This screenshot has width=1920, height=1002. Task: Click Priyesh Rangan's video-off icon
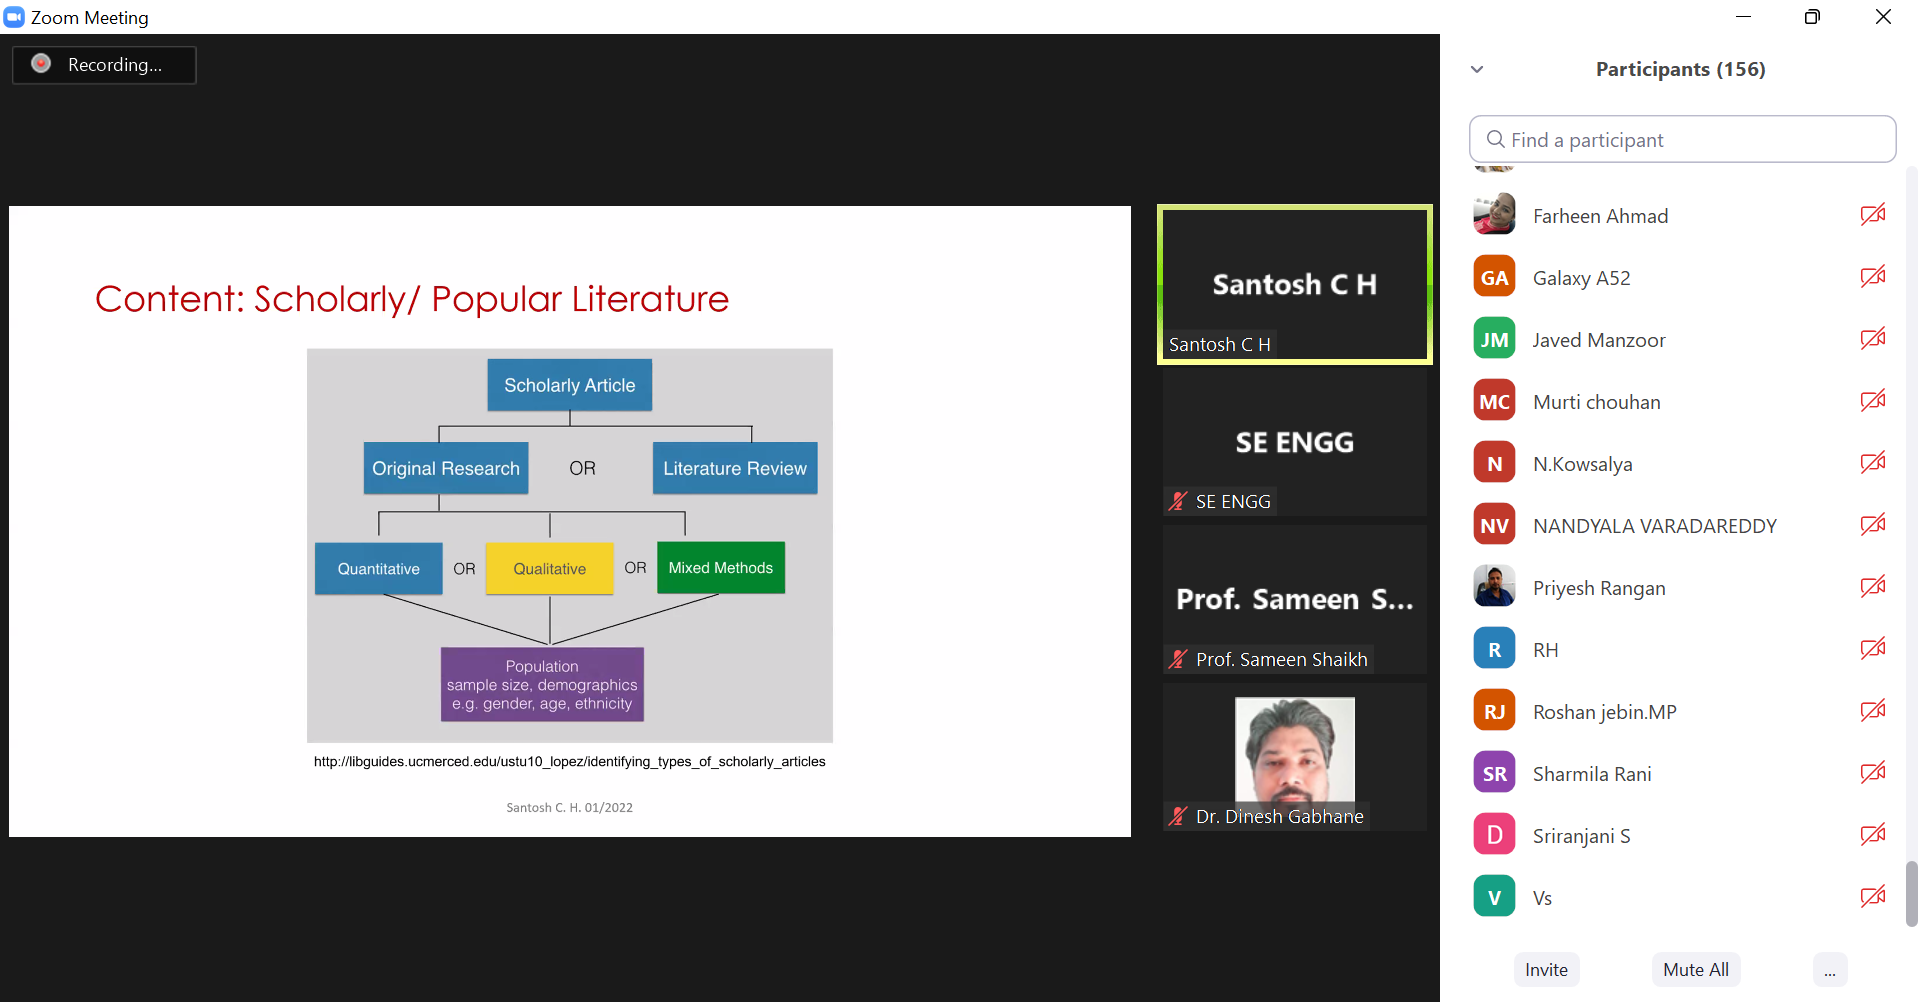pyautogui.click(x=1873, y=586)
